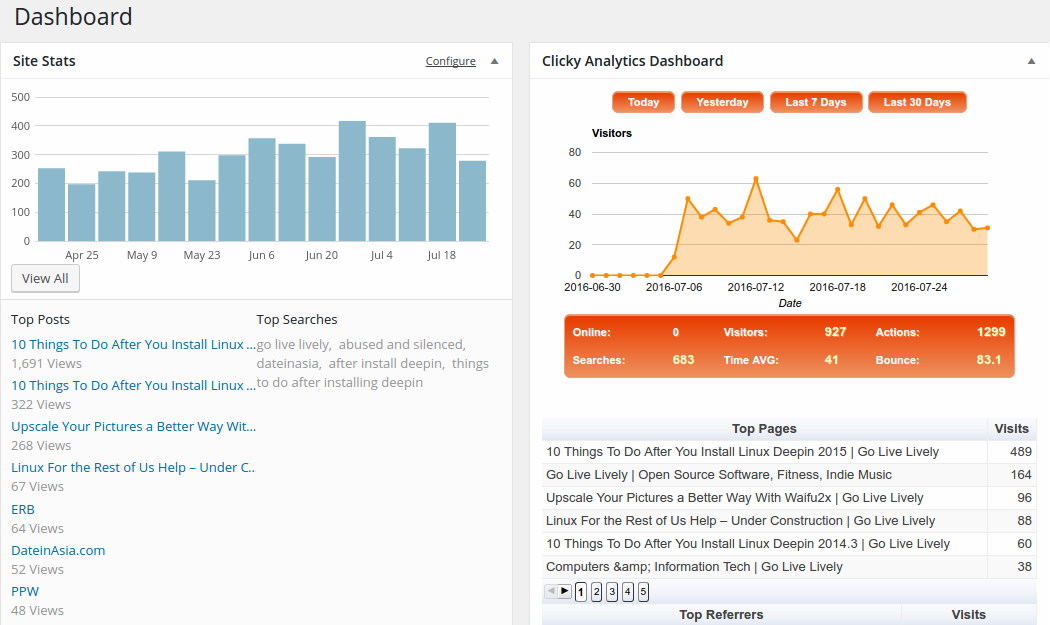Open the Upscale Your Pictures post link
Image resolution: width=1050 pixels, height=625 pixels.
tap(133, 426)
